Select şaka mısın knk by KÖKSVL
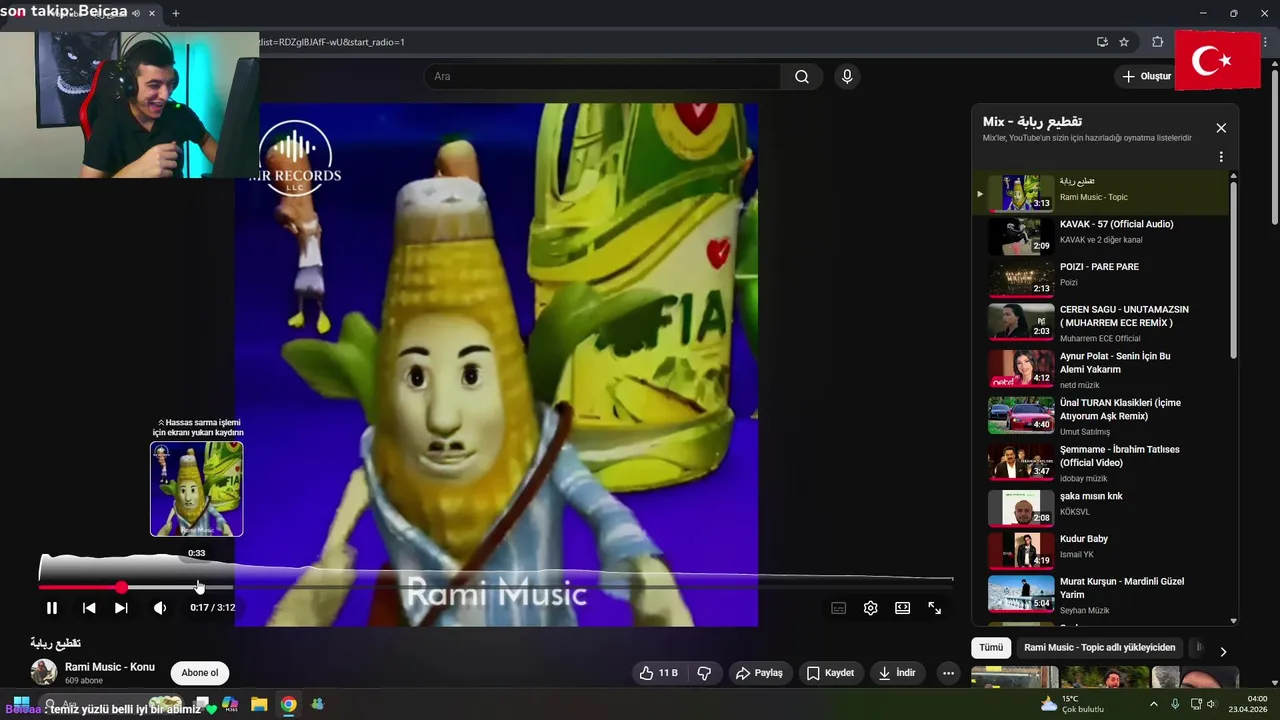The image size is (1280, 720). (x=1100, y=507)
